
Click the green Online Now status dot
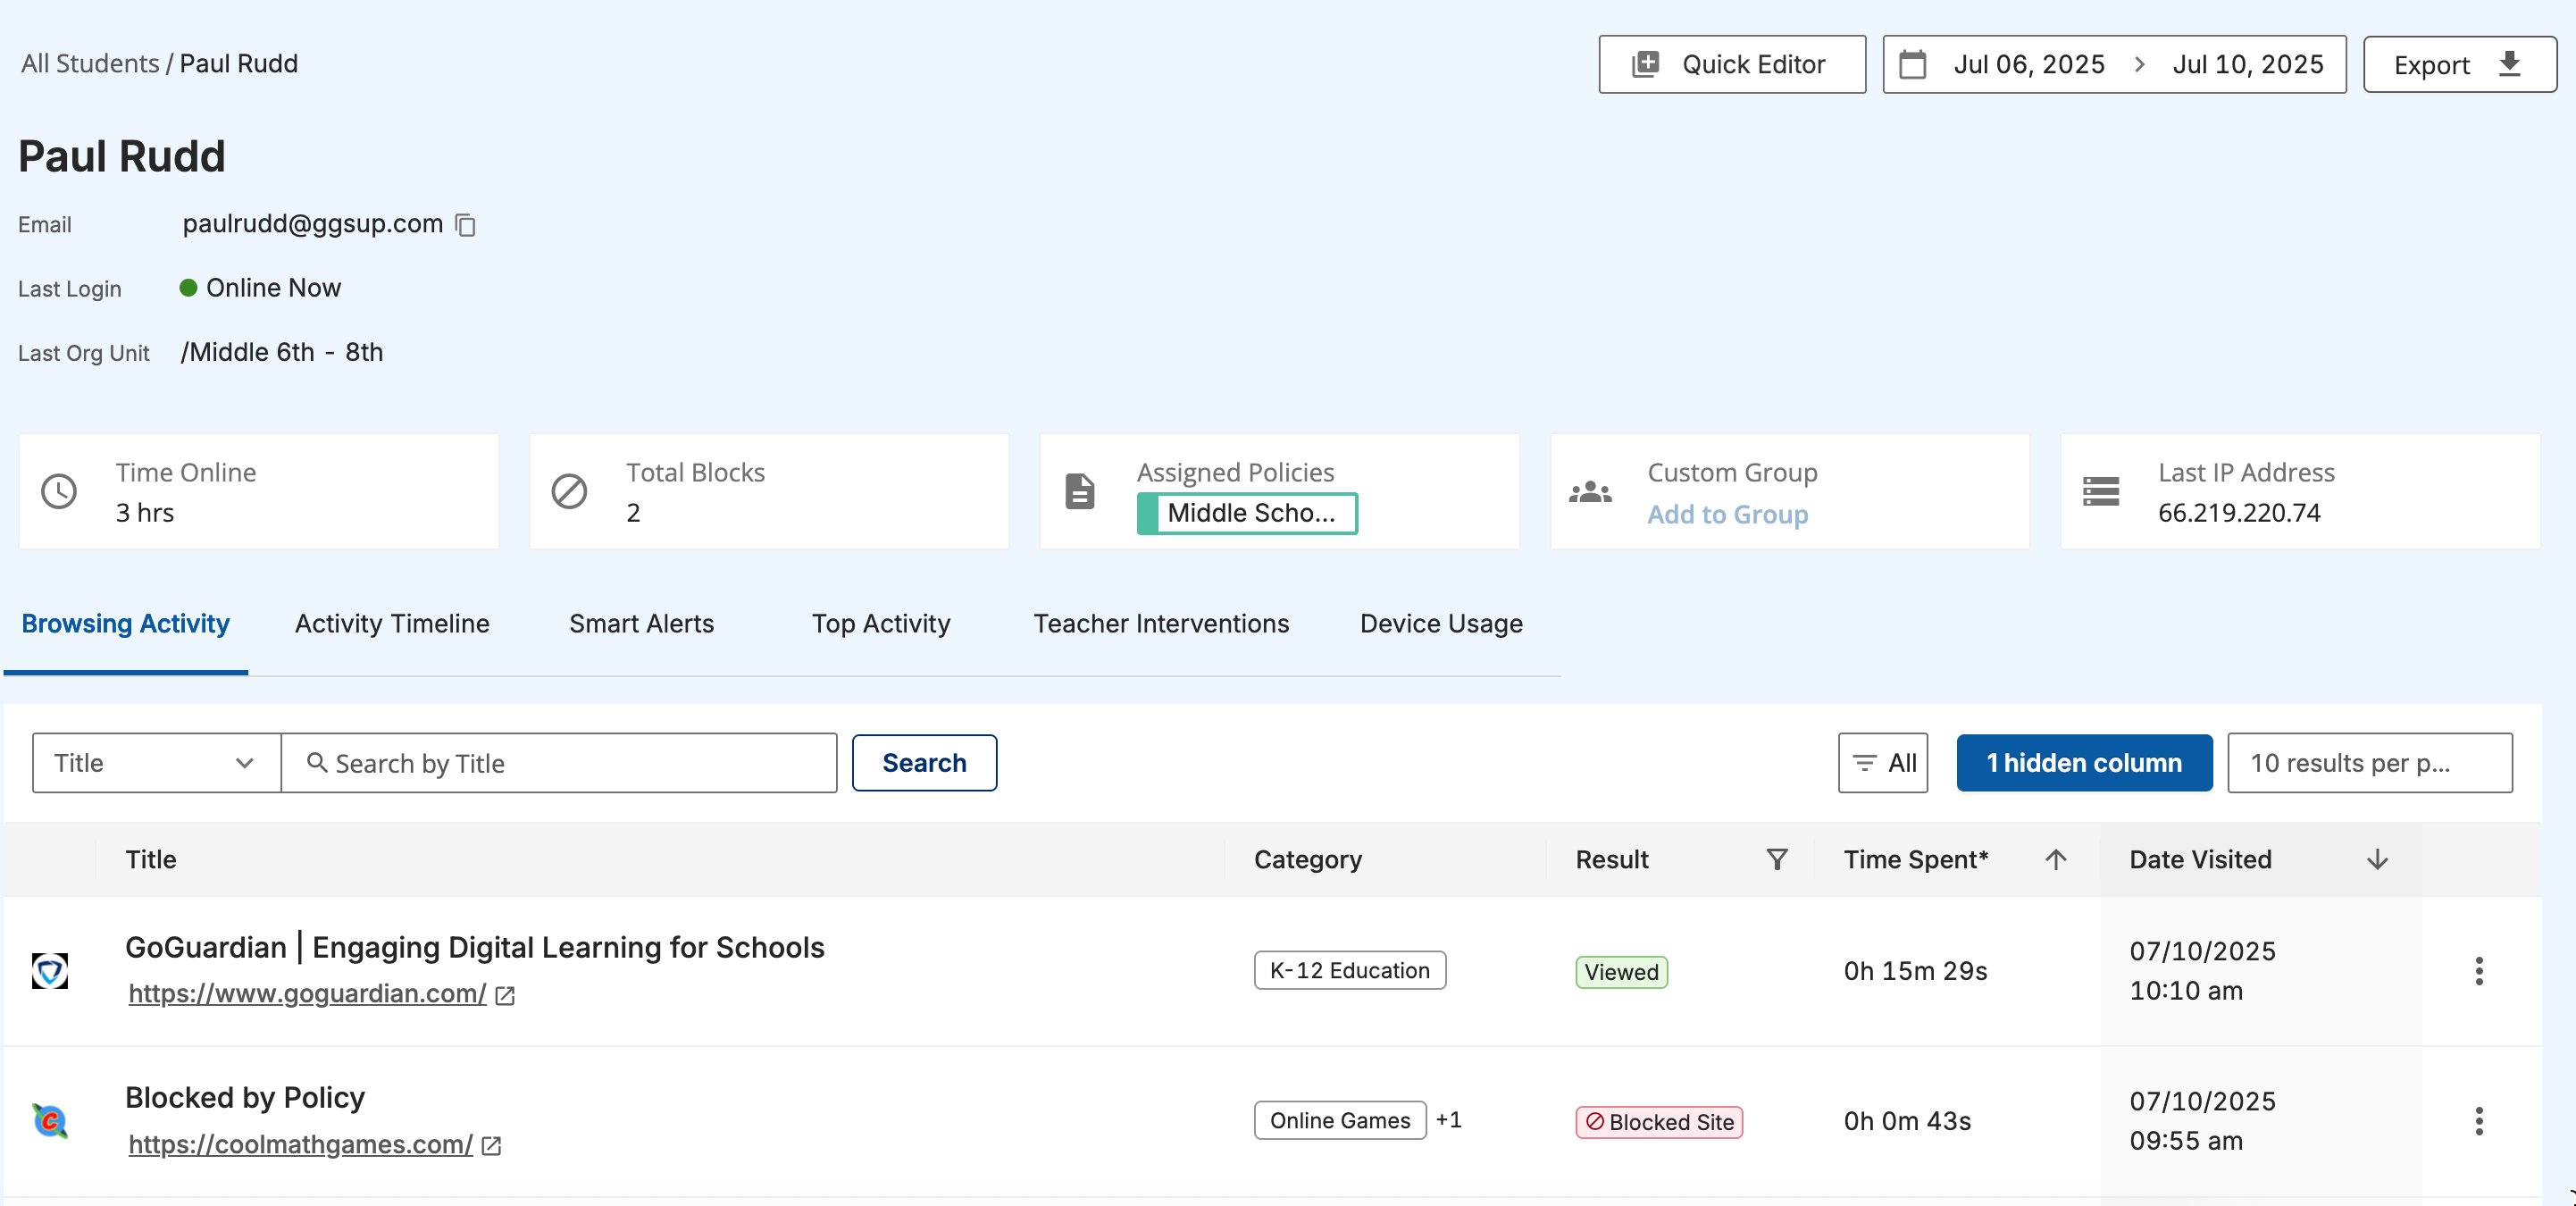point(188,288)
